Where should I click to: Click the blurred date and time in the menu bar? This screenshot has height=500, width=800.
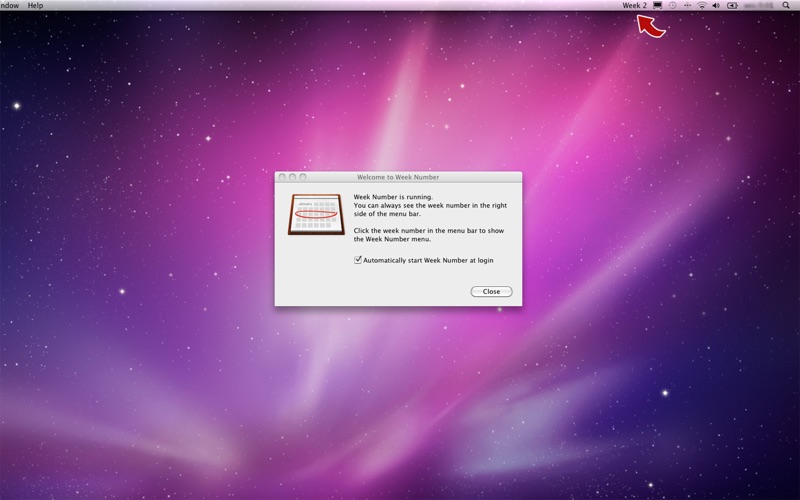click(x=758, y=5)
